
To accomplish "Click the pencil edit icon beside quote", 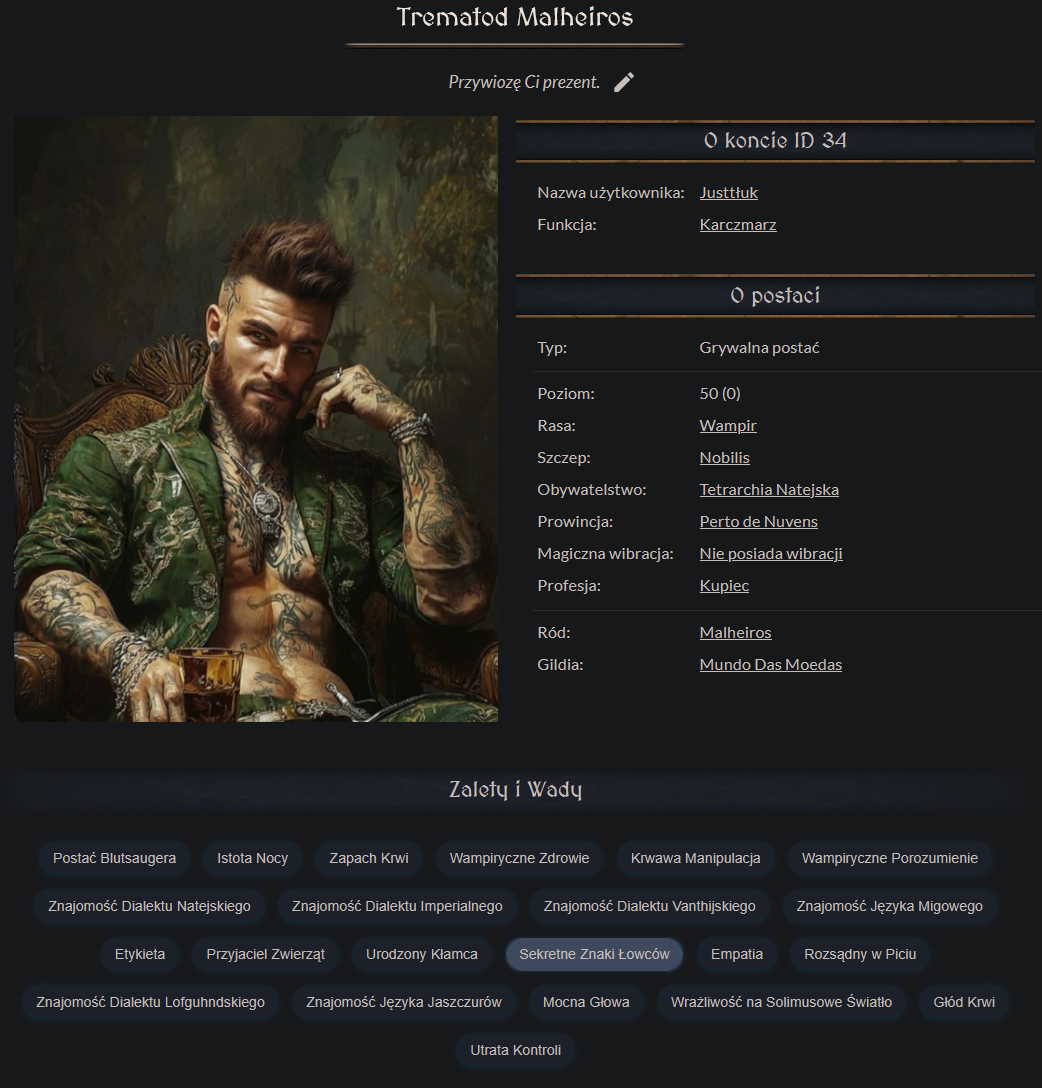I will [x=624, y=82].
